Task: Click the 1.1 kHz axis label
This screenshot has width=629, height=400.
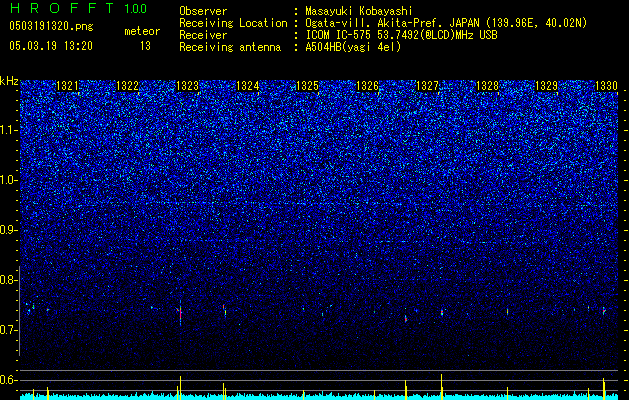Action: pyautogui.click(x=9, y=130)
